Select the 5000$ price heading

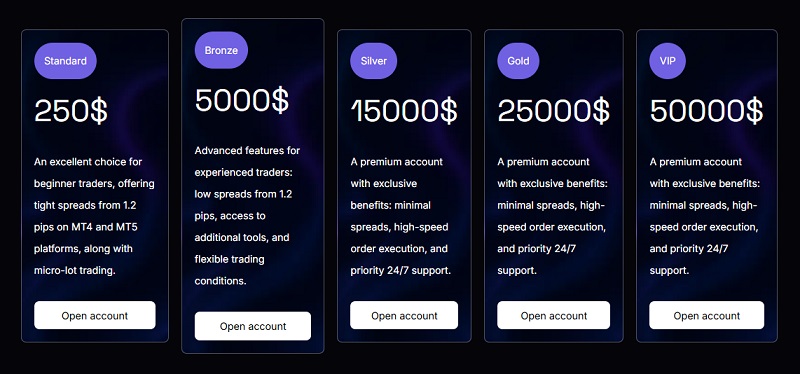click(242, 100)
